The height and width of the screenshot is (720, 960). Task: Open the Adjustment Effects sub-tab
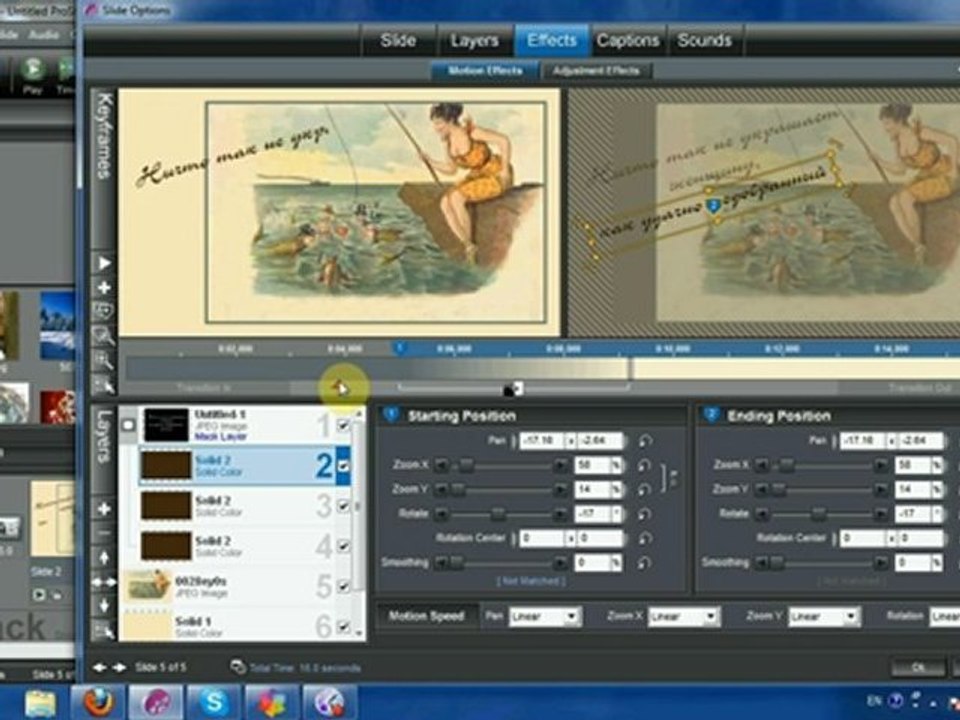click(596, 71)
